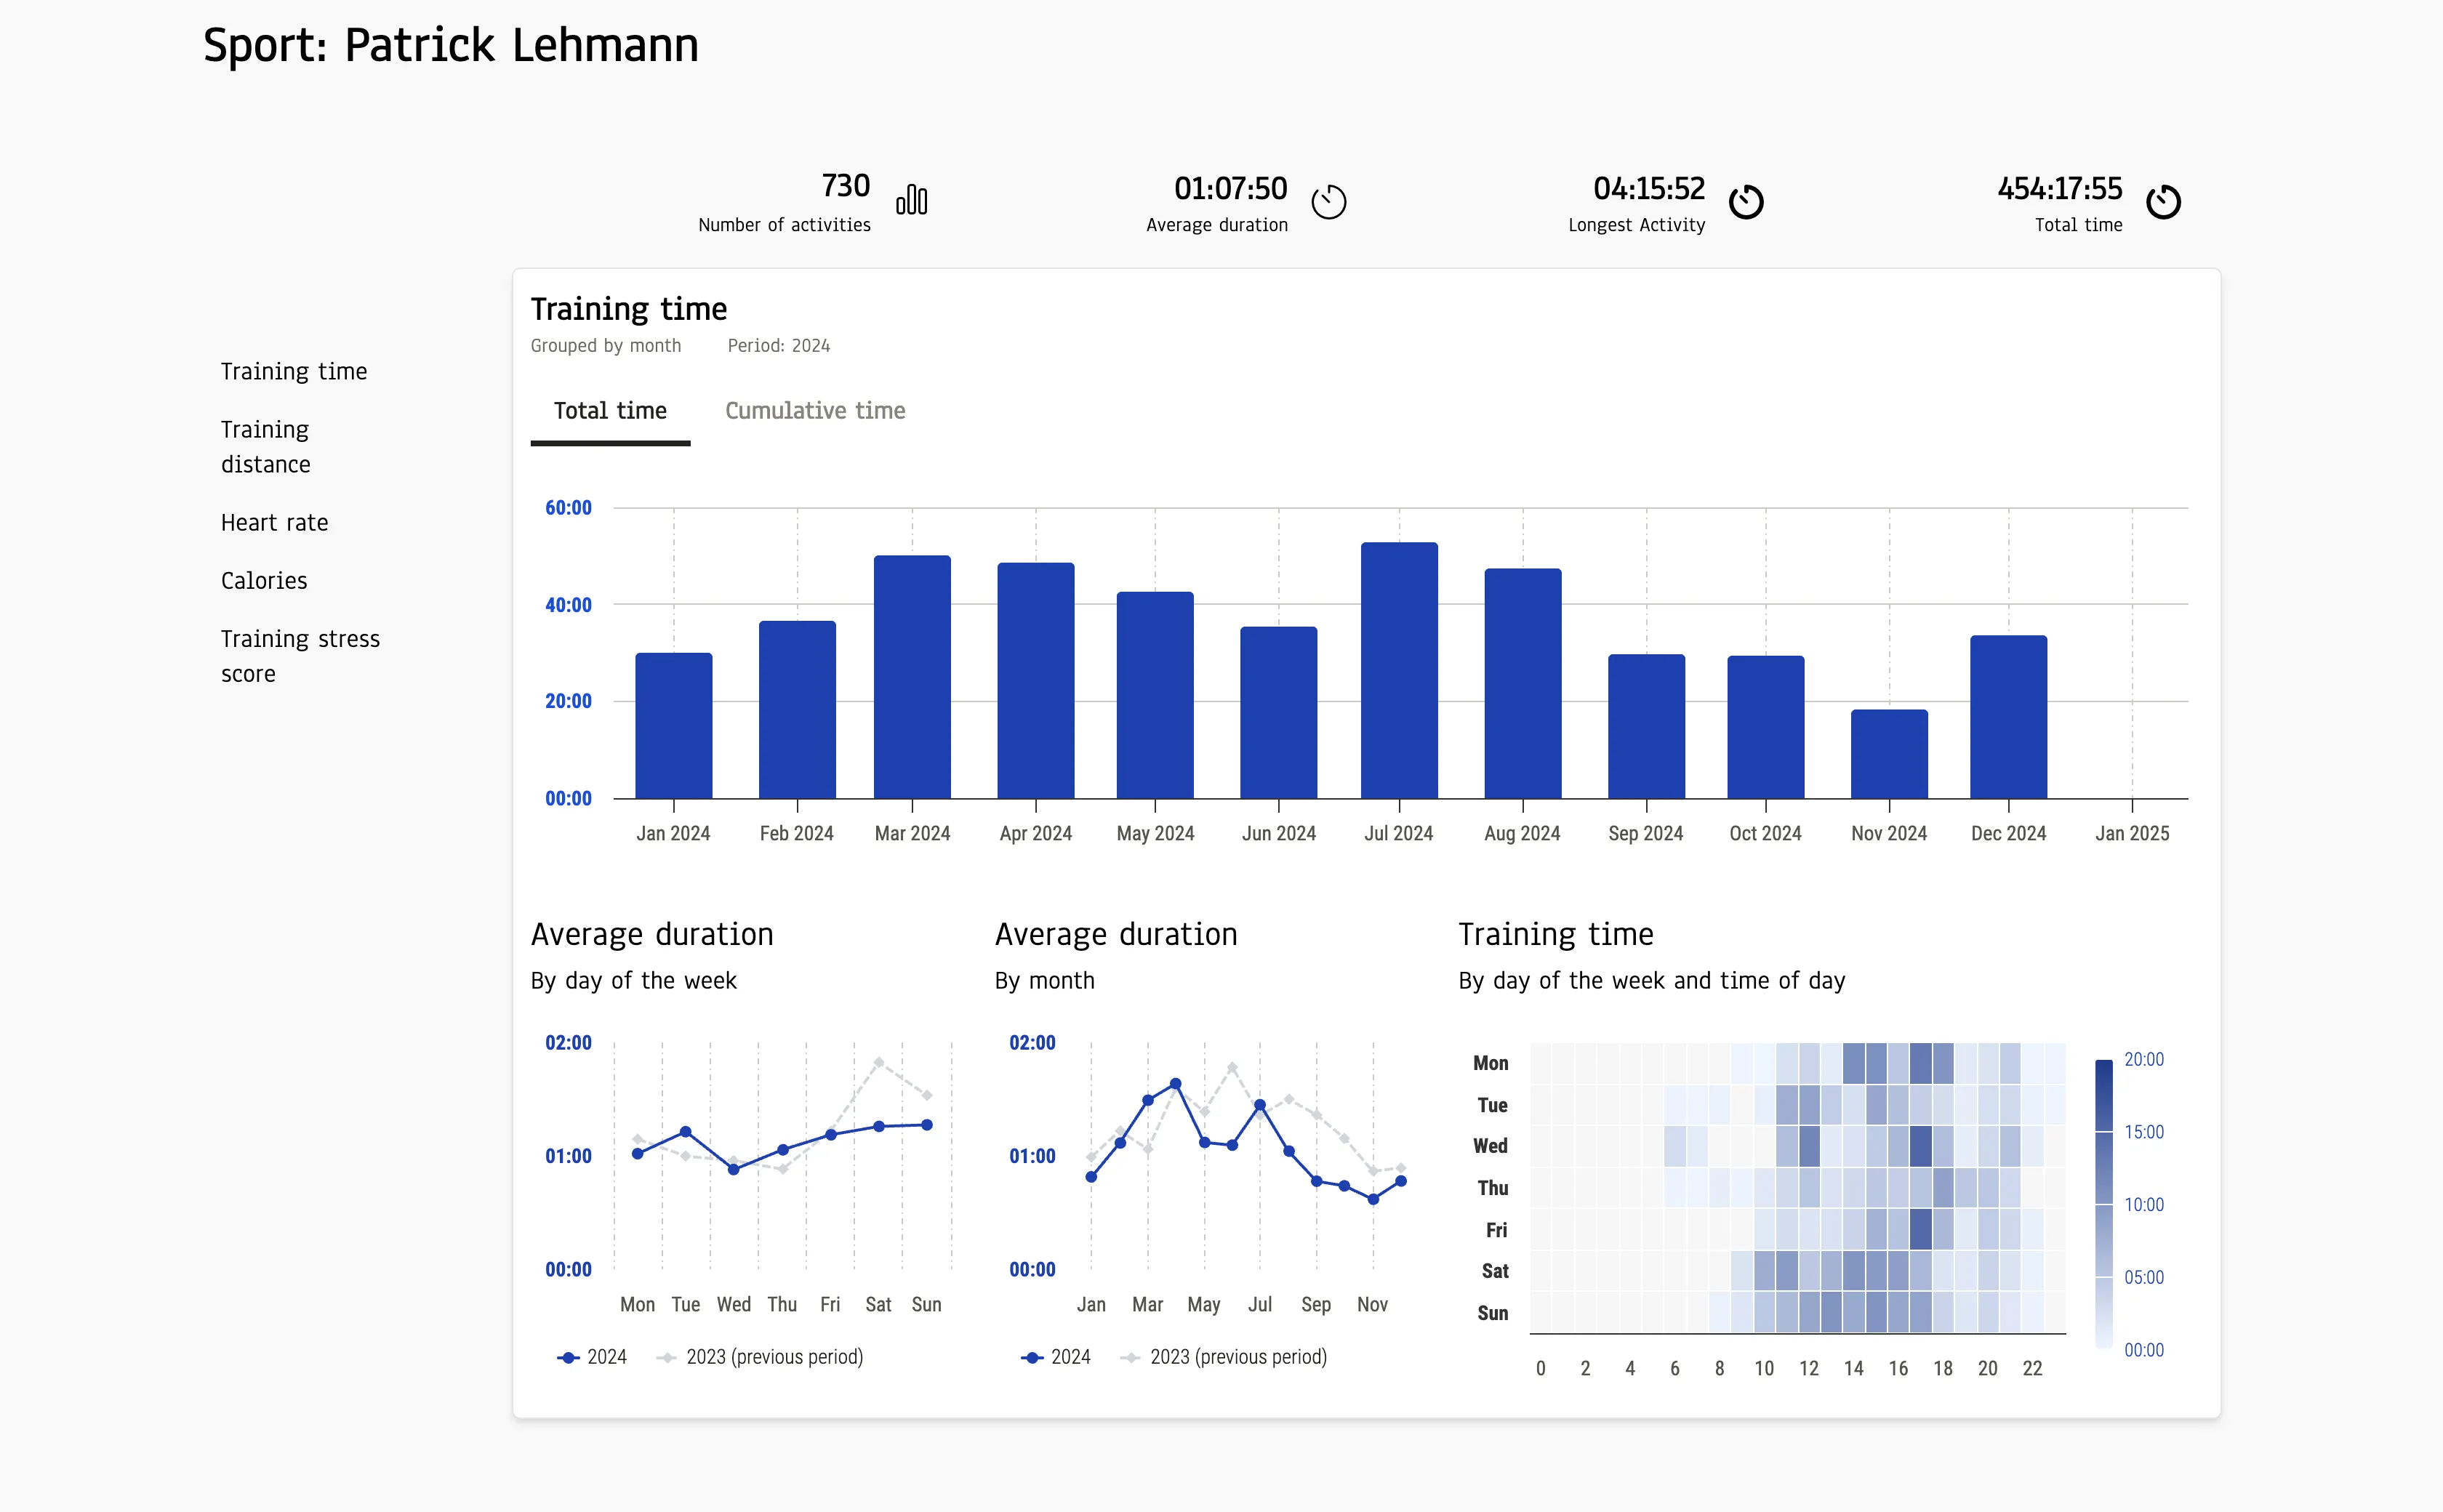
Task: Click Training time in the sidebar
Action: tap(293, 372)
